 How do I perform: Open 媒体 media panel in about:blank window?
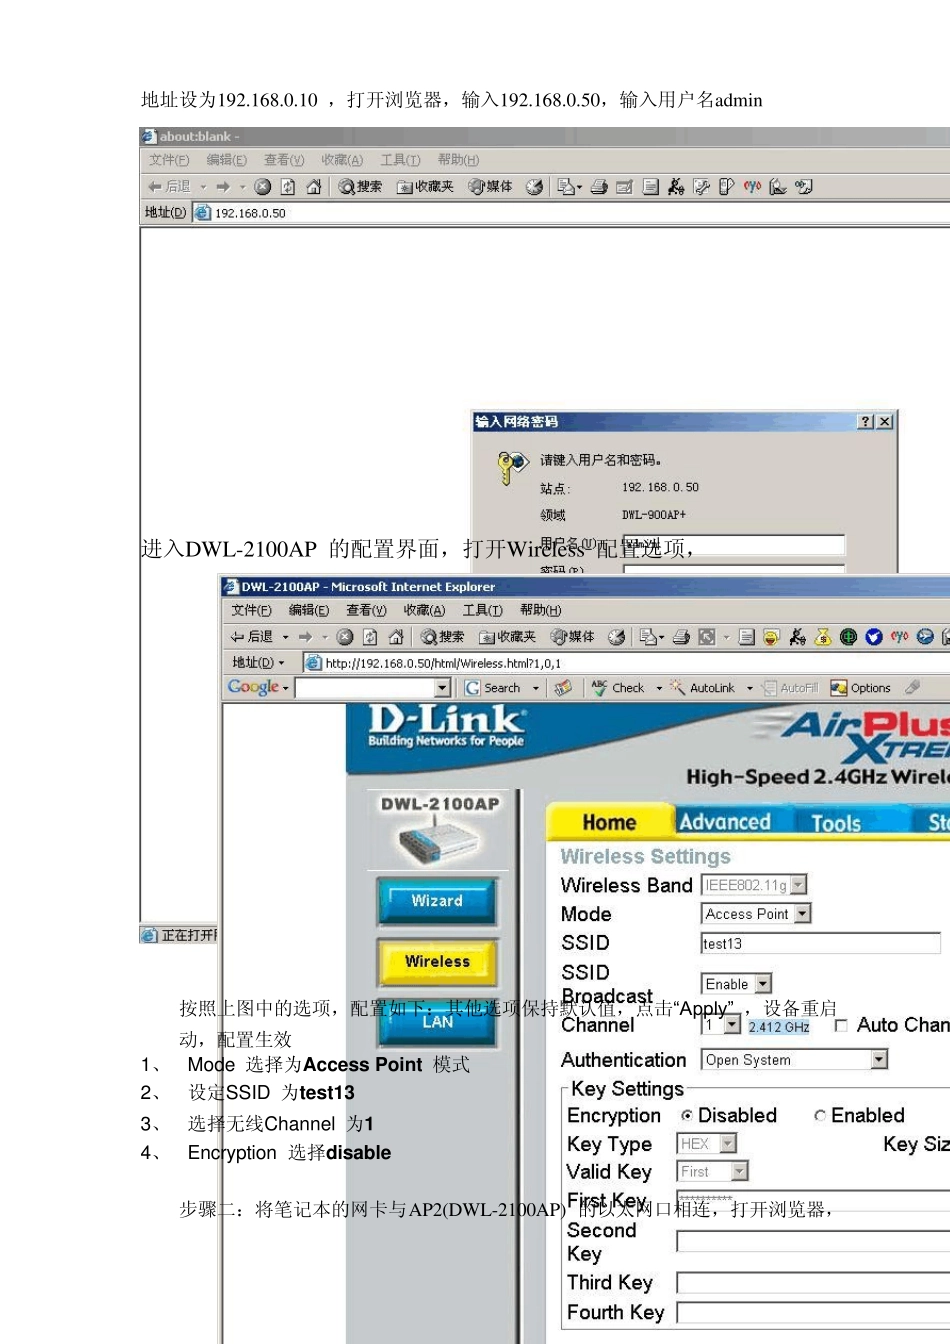[491, 186]
